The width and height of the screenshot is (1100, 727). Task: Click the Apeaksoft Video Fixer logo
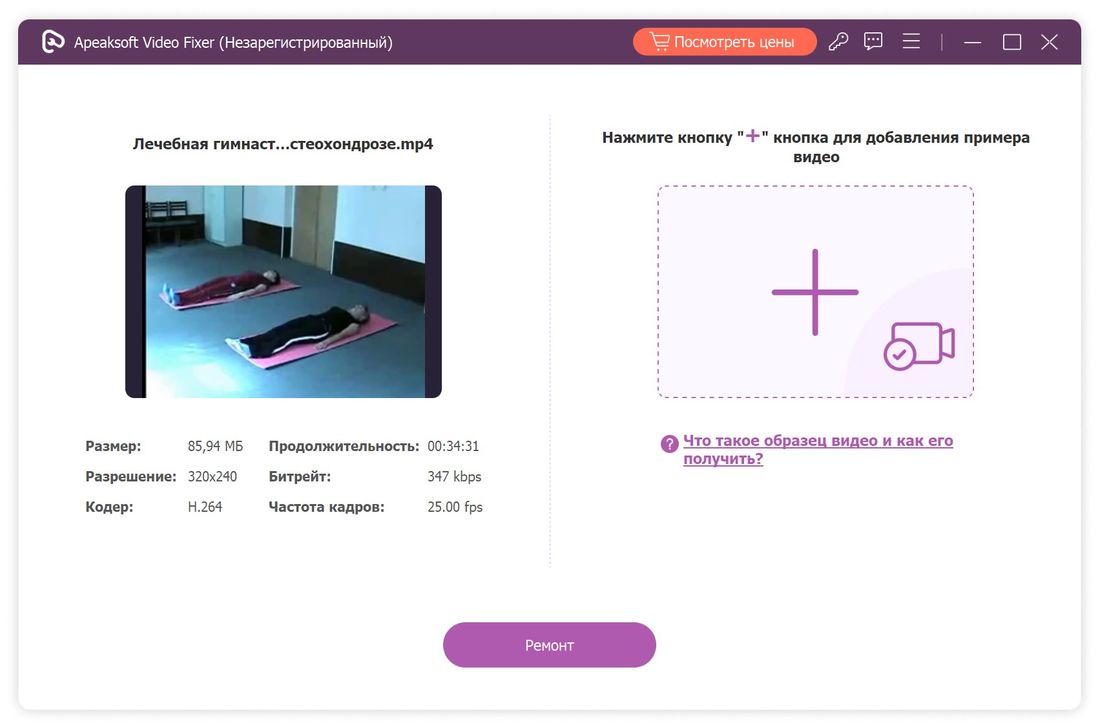point(51,41)
